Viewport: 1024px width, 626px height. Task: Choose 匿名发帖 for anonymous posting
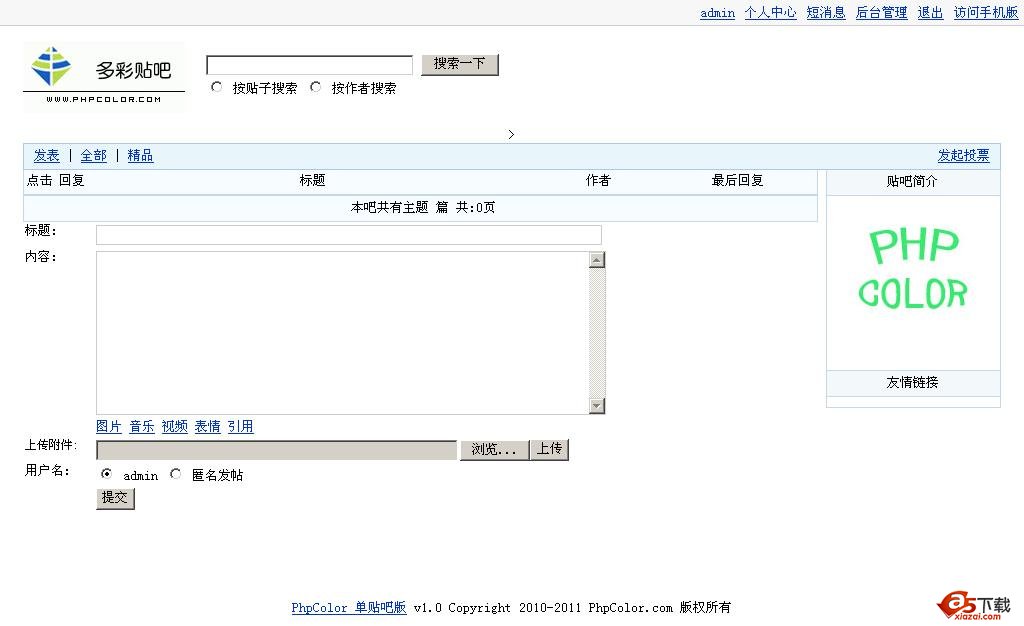[x=175, y=474]
